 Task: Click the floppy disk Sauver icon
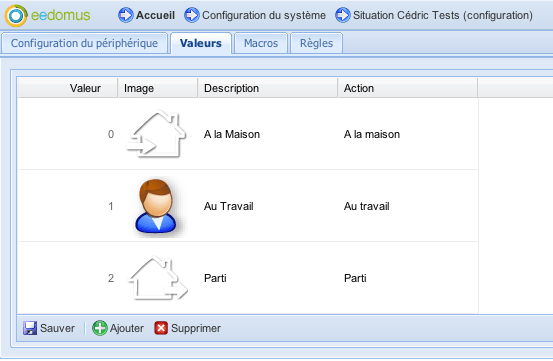click(x=30, y=328)
